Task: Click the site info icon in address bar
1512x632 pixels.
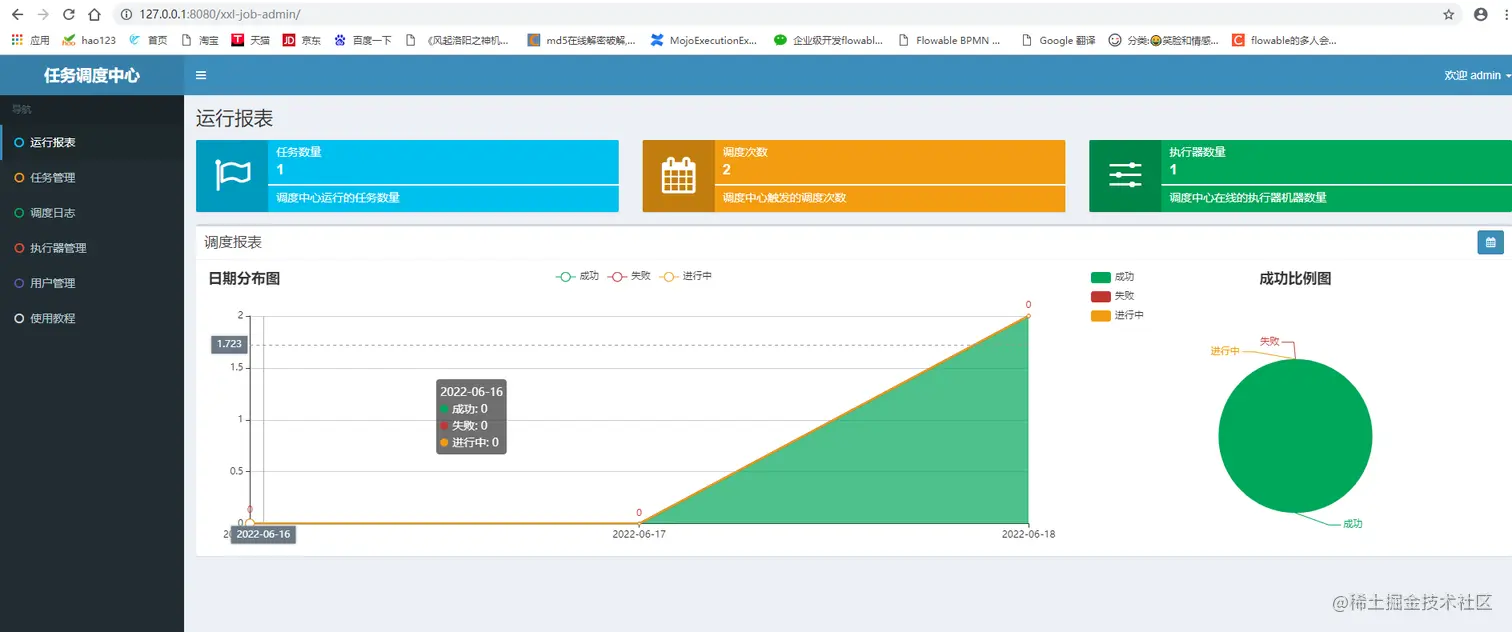Action: click(x=126, y=15)
